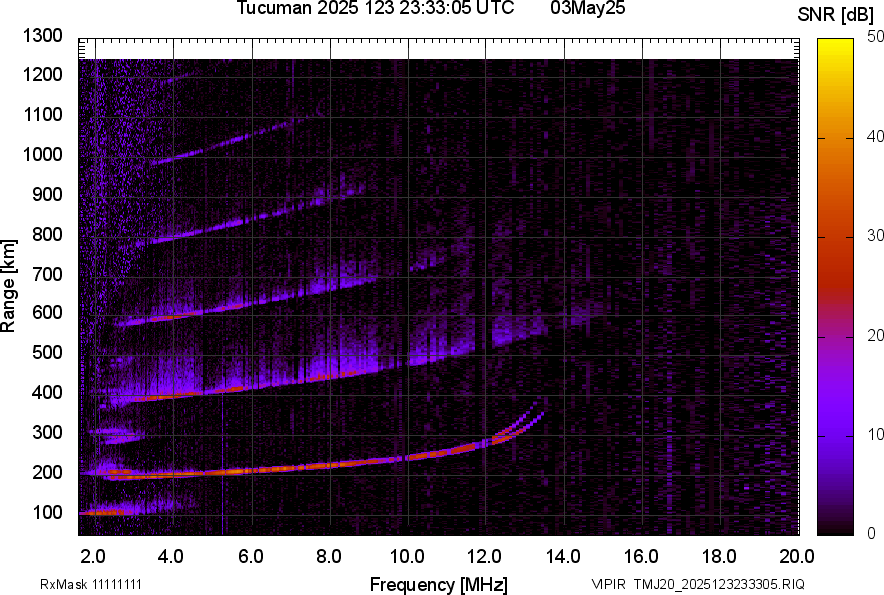Click the frequency tick label '18.0'
This screenshot has width=884, height=595.
pos(719,557)
